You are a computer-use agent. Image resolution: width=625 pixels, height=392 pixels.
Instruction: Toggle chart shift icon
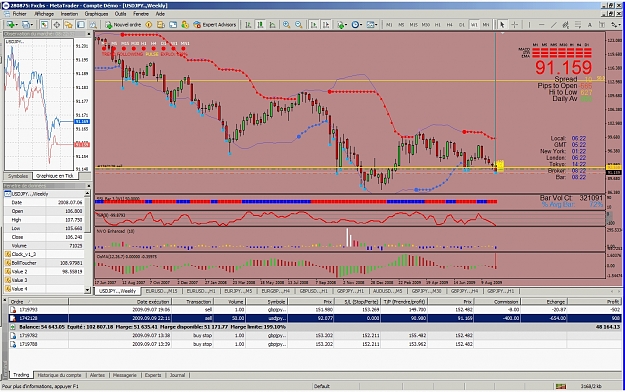(326, 25)
